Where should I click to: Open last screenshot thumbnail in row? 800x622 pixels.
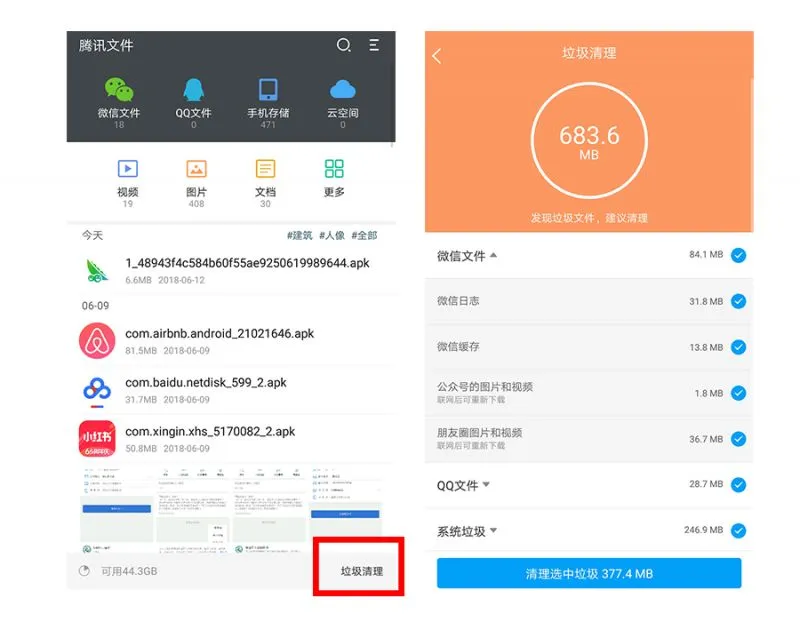pos(346,509)
